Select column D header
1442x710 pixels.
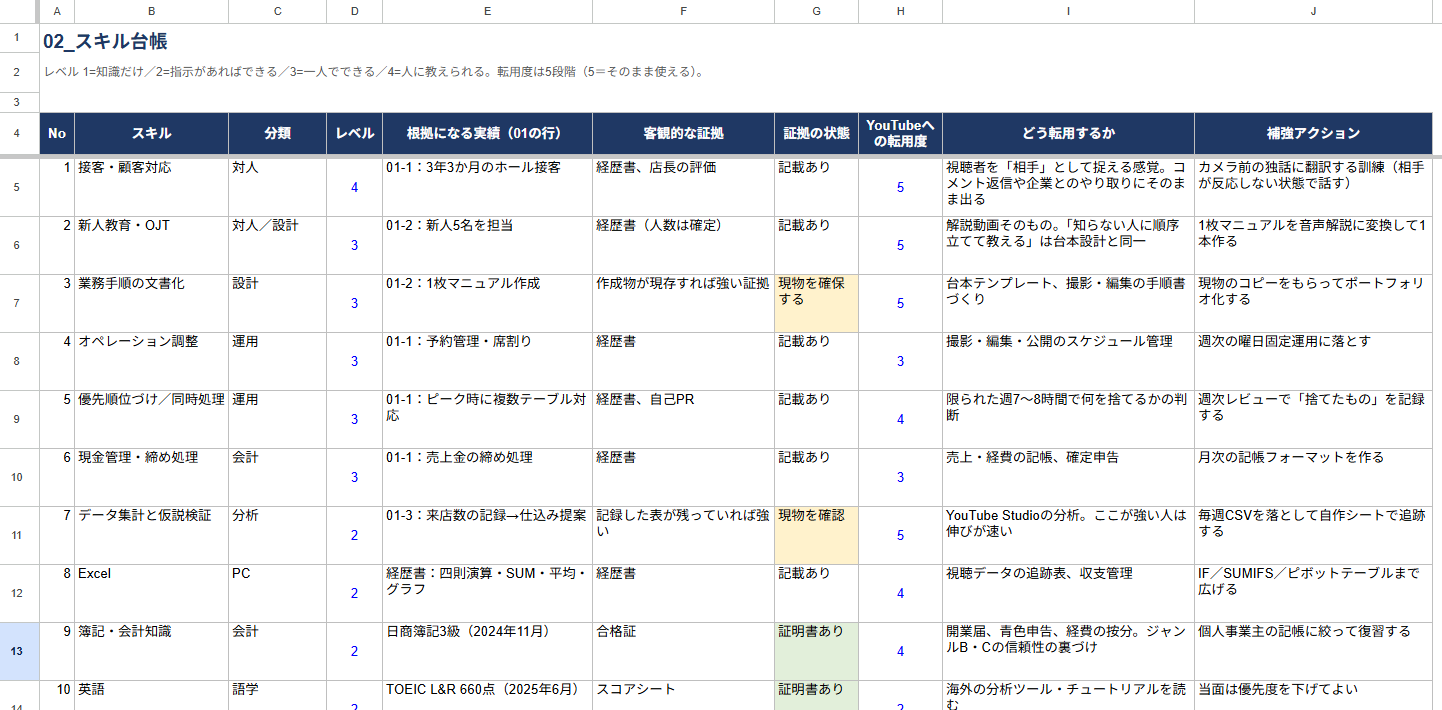(x=354, y=11)
